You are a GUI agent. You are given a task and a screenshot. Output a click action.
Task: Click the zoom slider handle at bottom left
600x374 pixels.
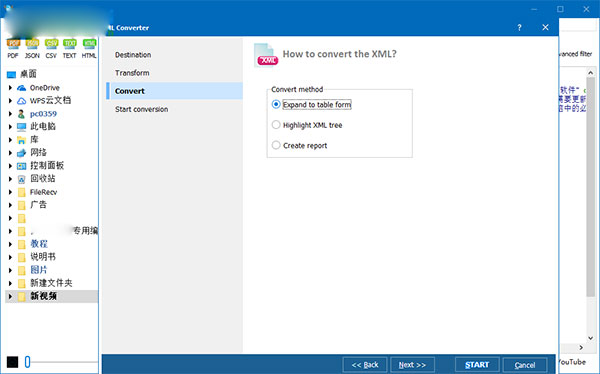(x=27, y=362)
